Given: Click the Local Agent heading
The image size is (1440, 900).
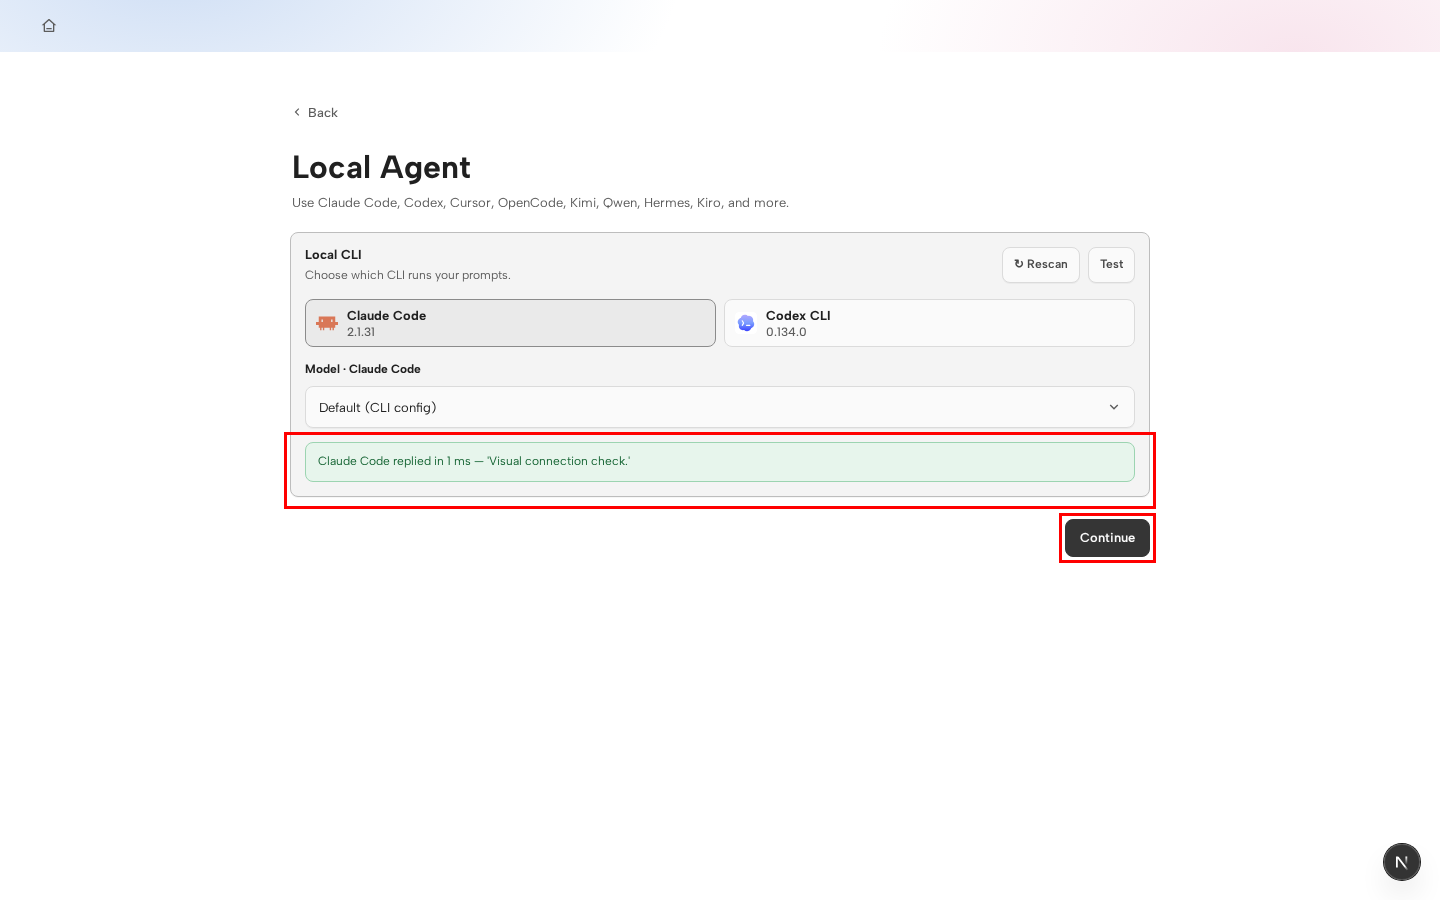Looking at the screenshot, I should [381, 167].
